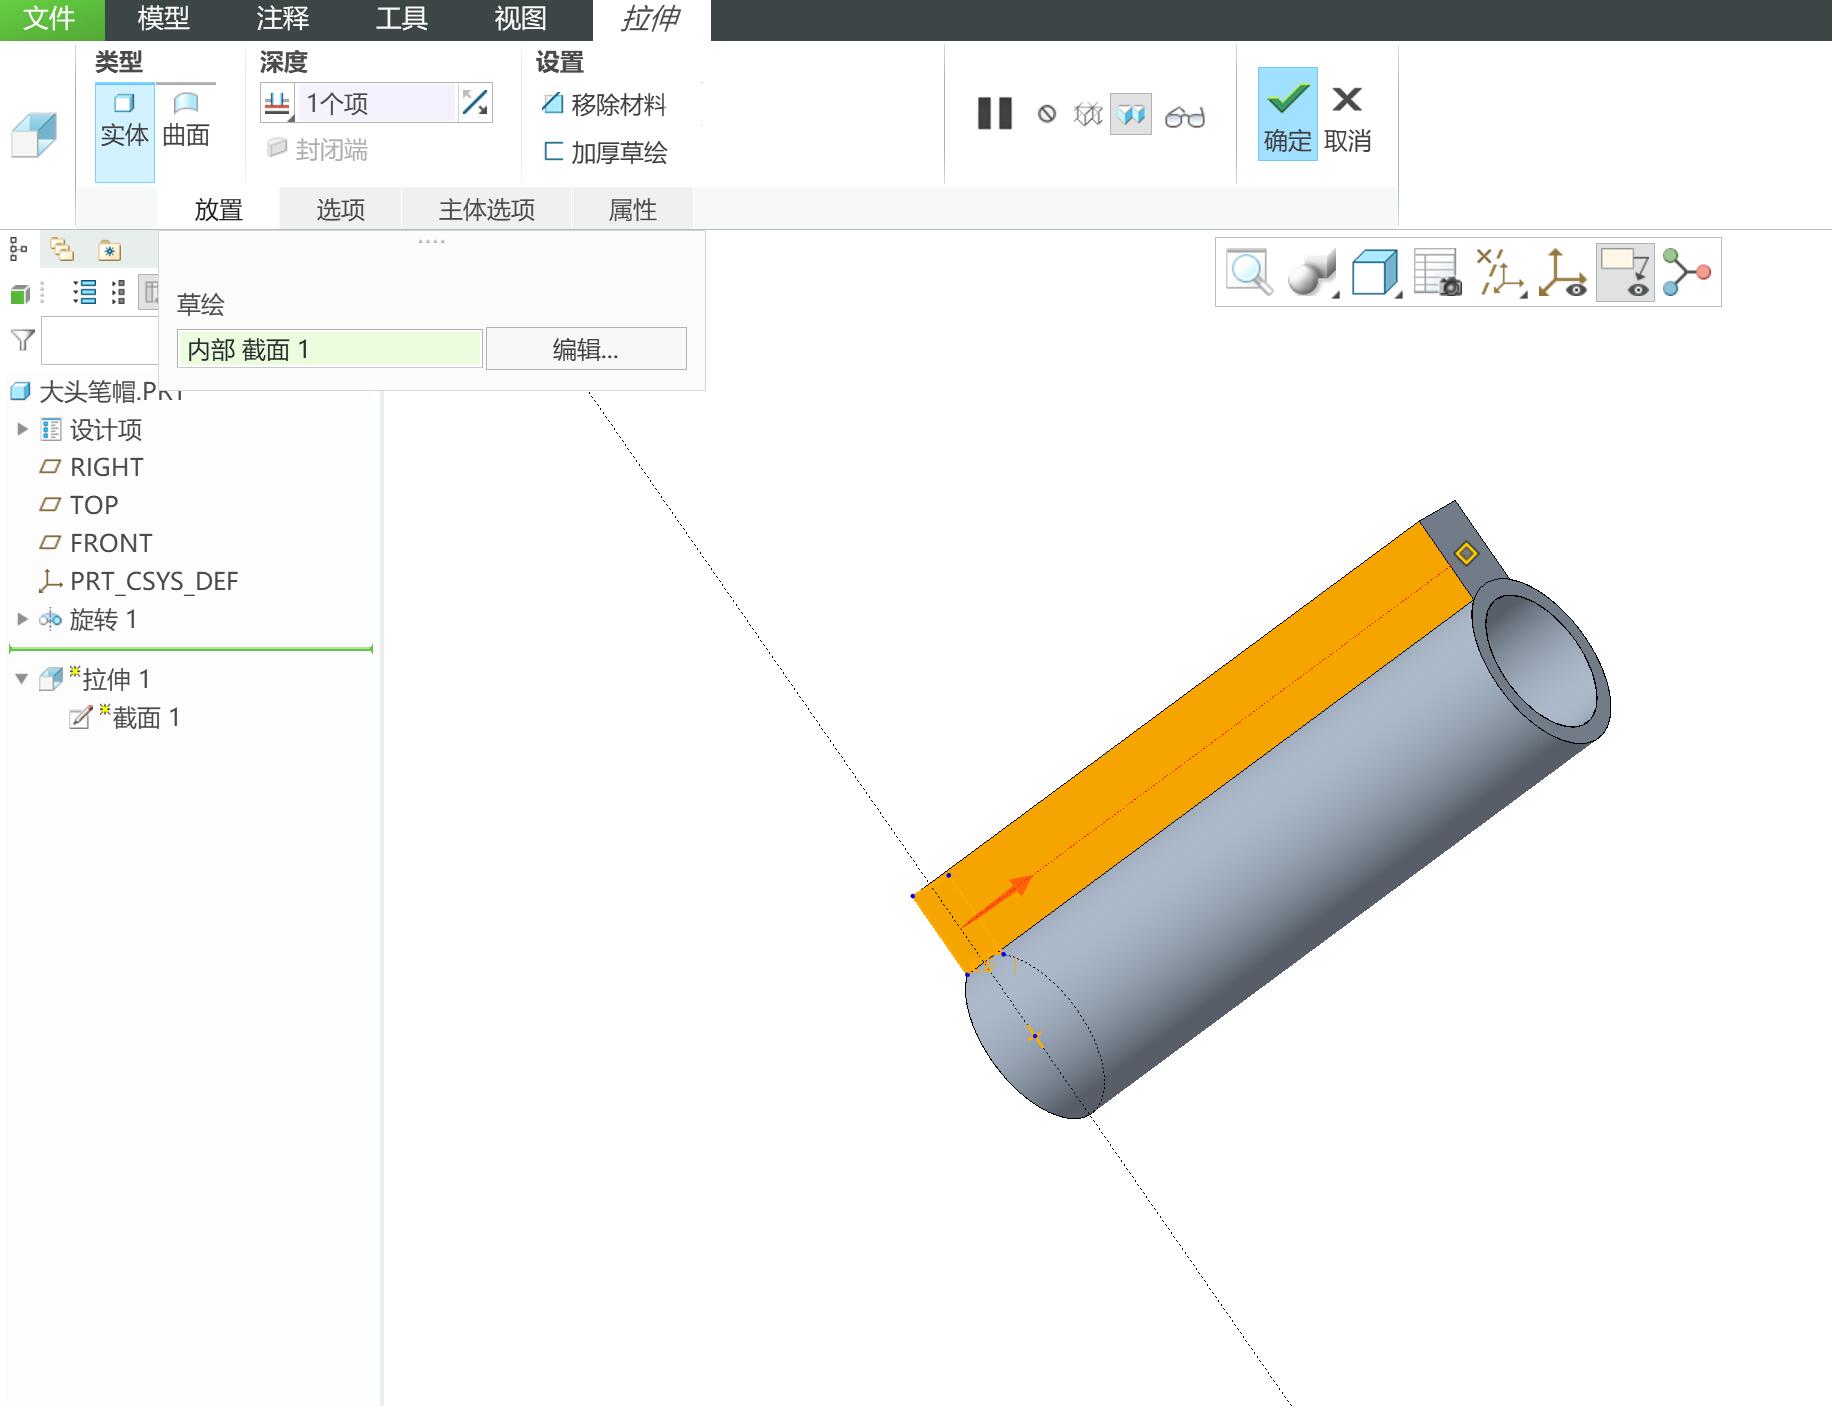Open the 模型 ribbon tab
1832x1406 pixels.
point(163,19)
